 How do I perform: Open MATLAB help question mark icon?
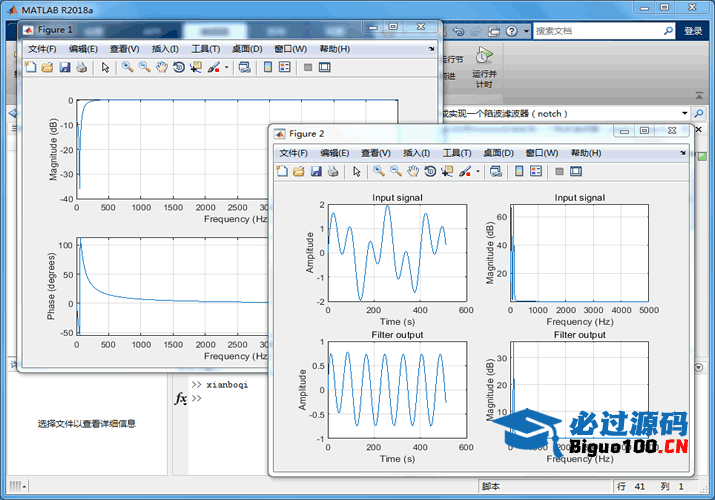[512, 31]
